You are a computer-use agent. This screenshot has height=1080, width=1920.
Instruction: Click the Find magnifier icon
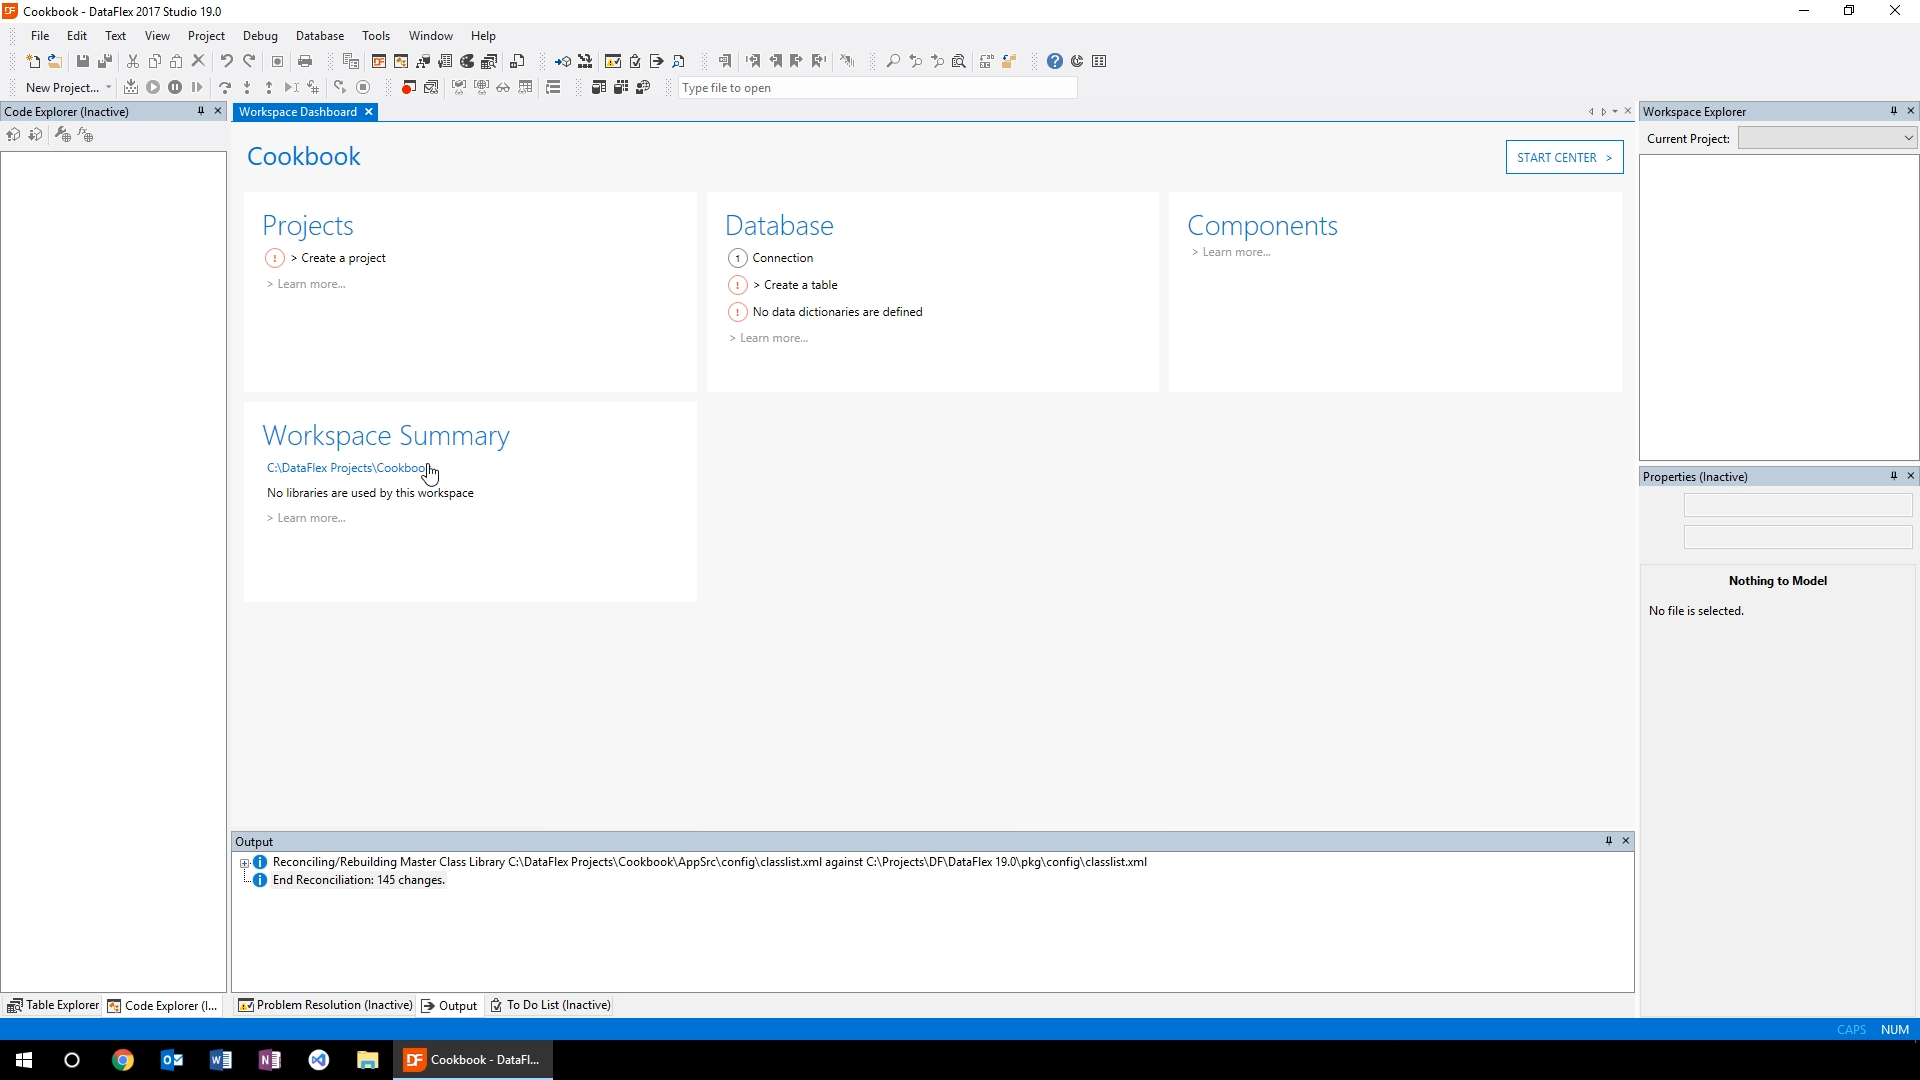(x=893, y=61)
